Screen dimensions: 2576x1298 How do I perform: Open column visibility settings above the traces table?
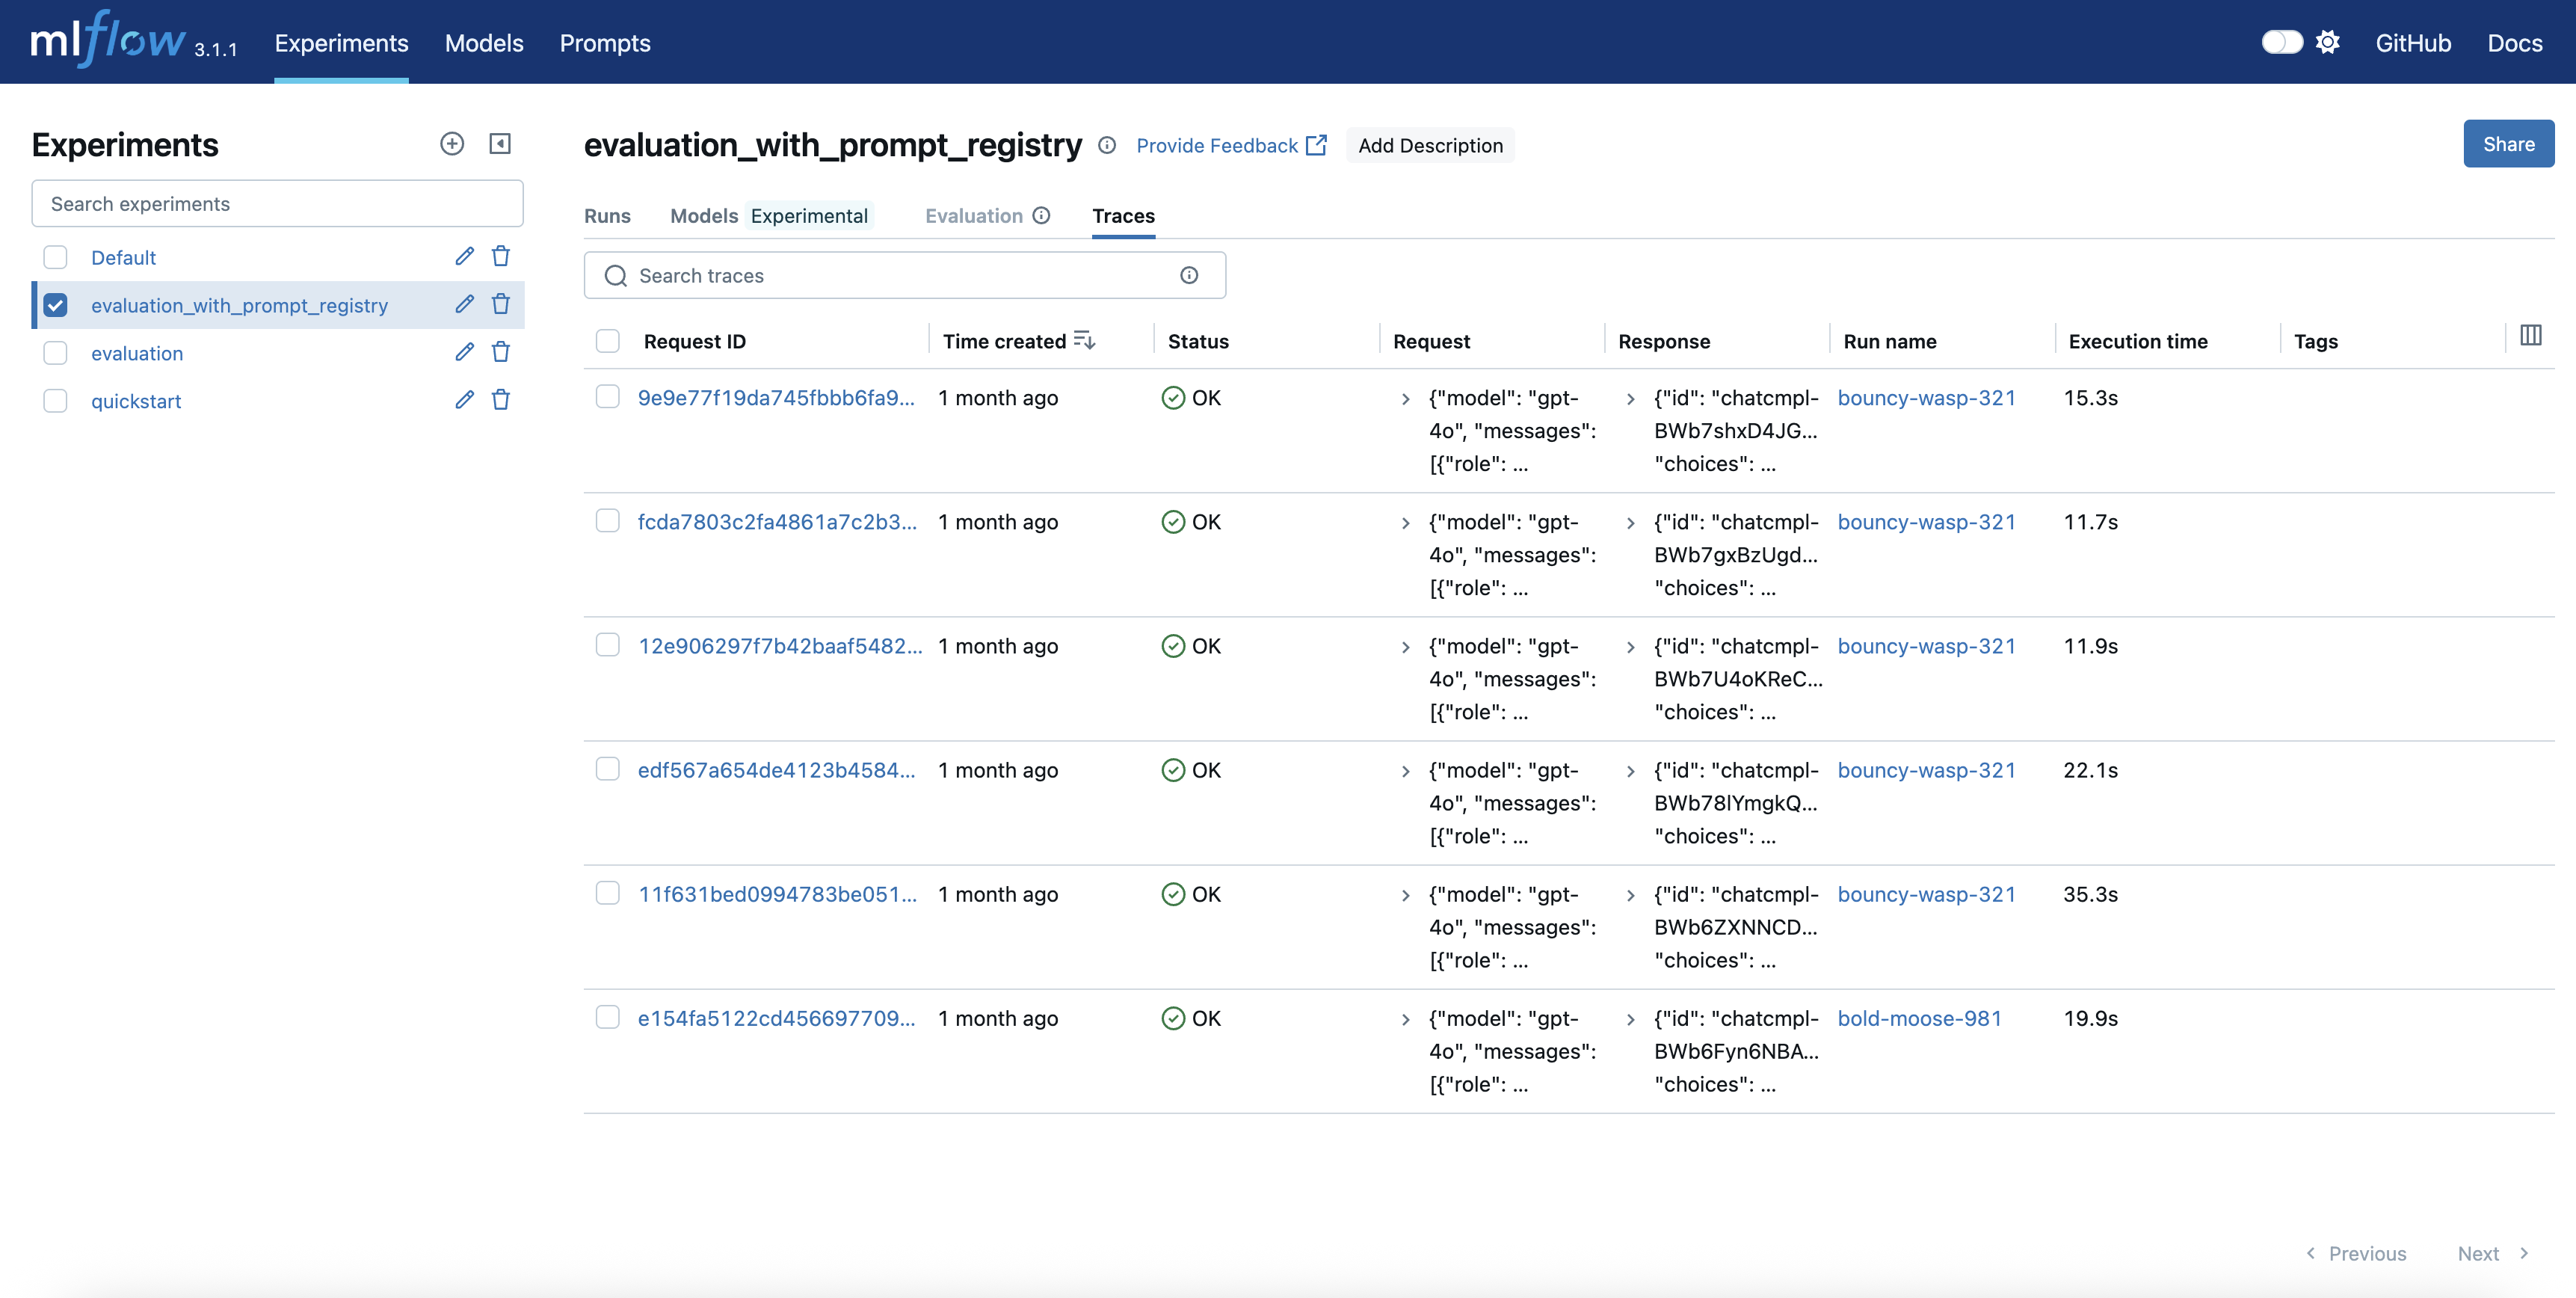[x=2530, y=335]
